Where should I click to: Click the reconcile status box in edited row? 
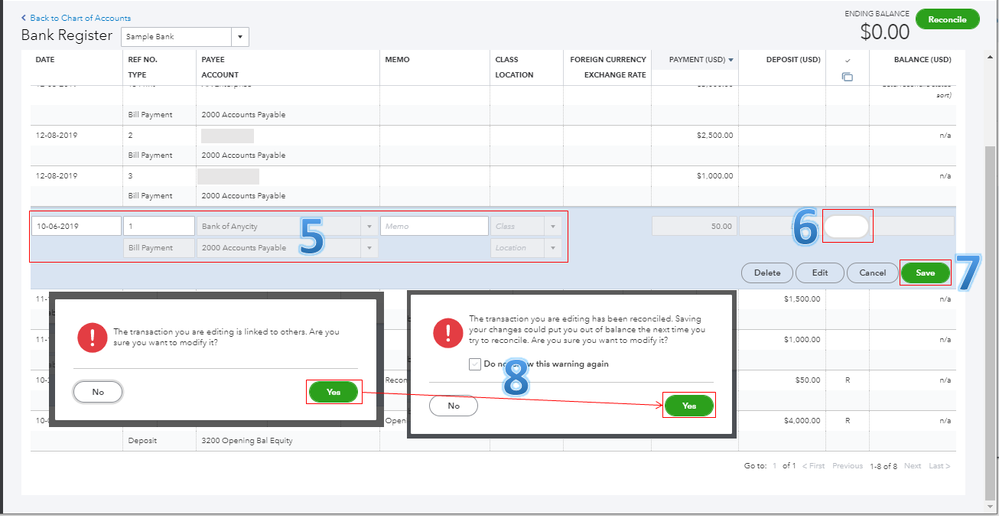pyautogui.click(x=847, y=226)
